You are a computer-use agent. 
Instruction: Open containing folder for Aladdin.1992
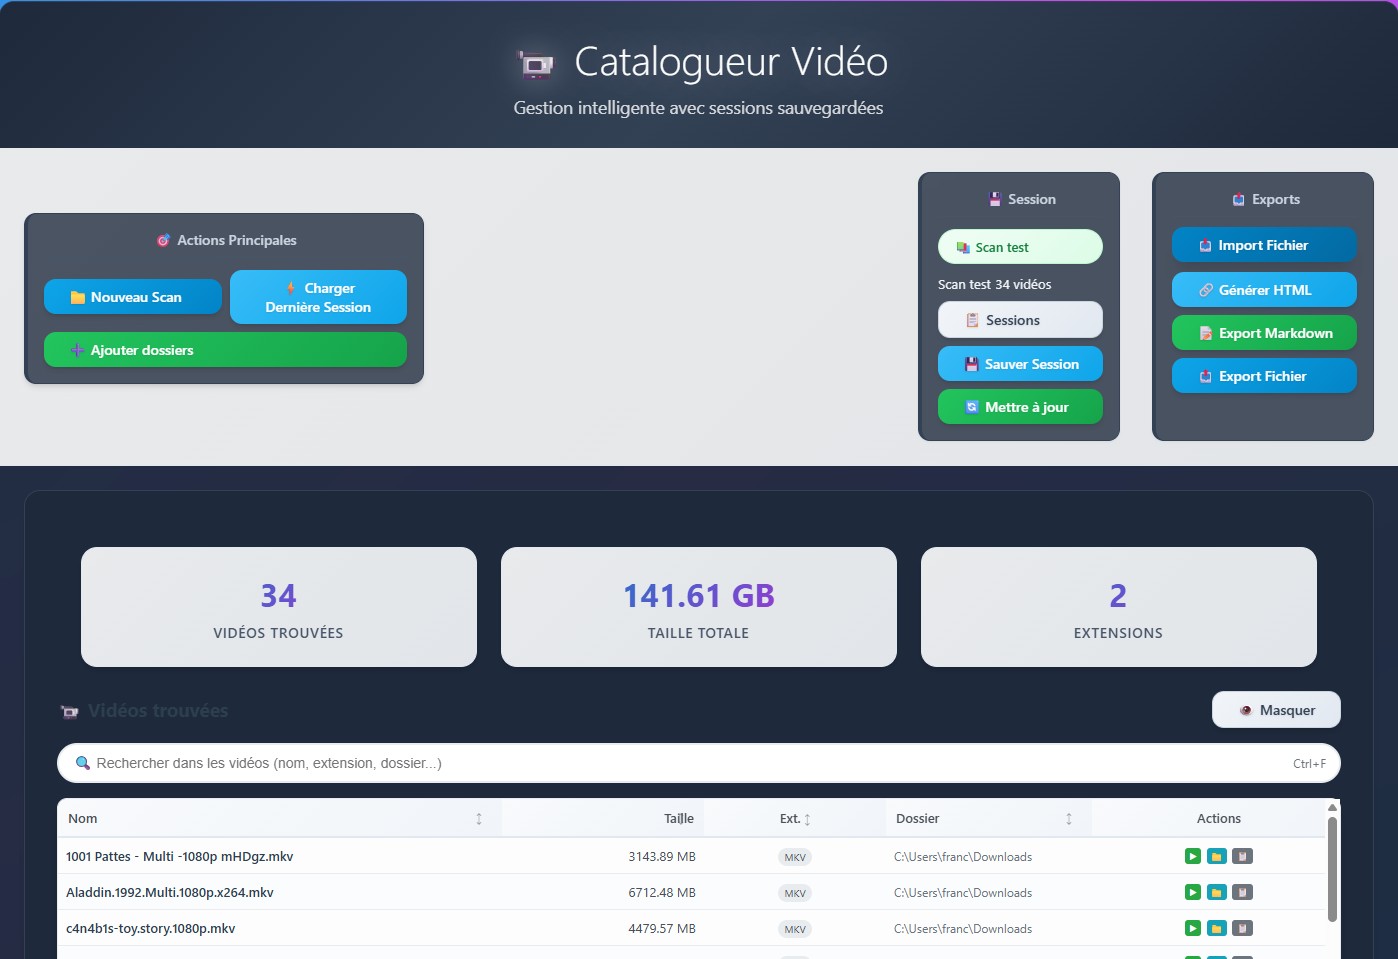point(1217,892)
